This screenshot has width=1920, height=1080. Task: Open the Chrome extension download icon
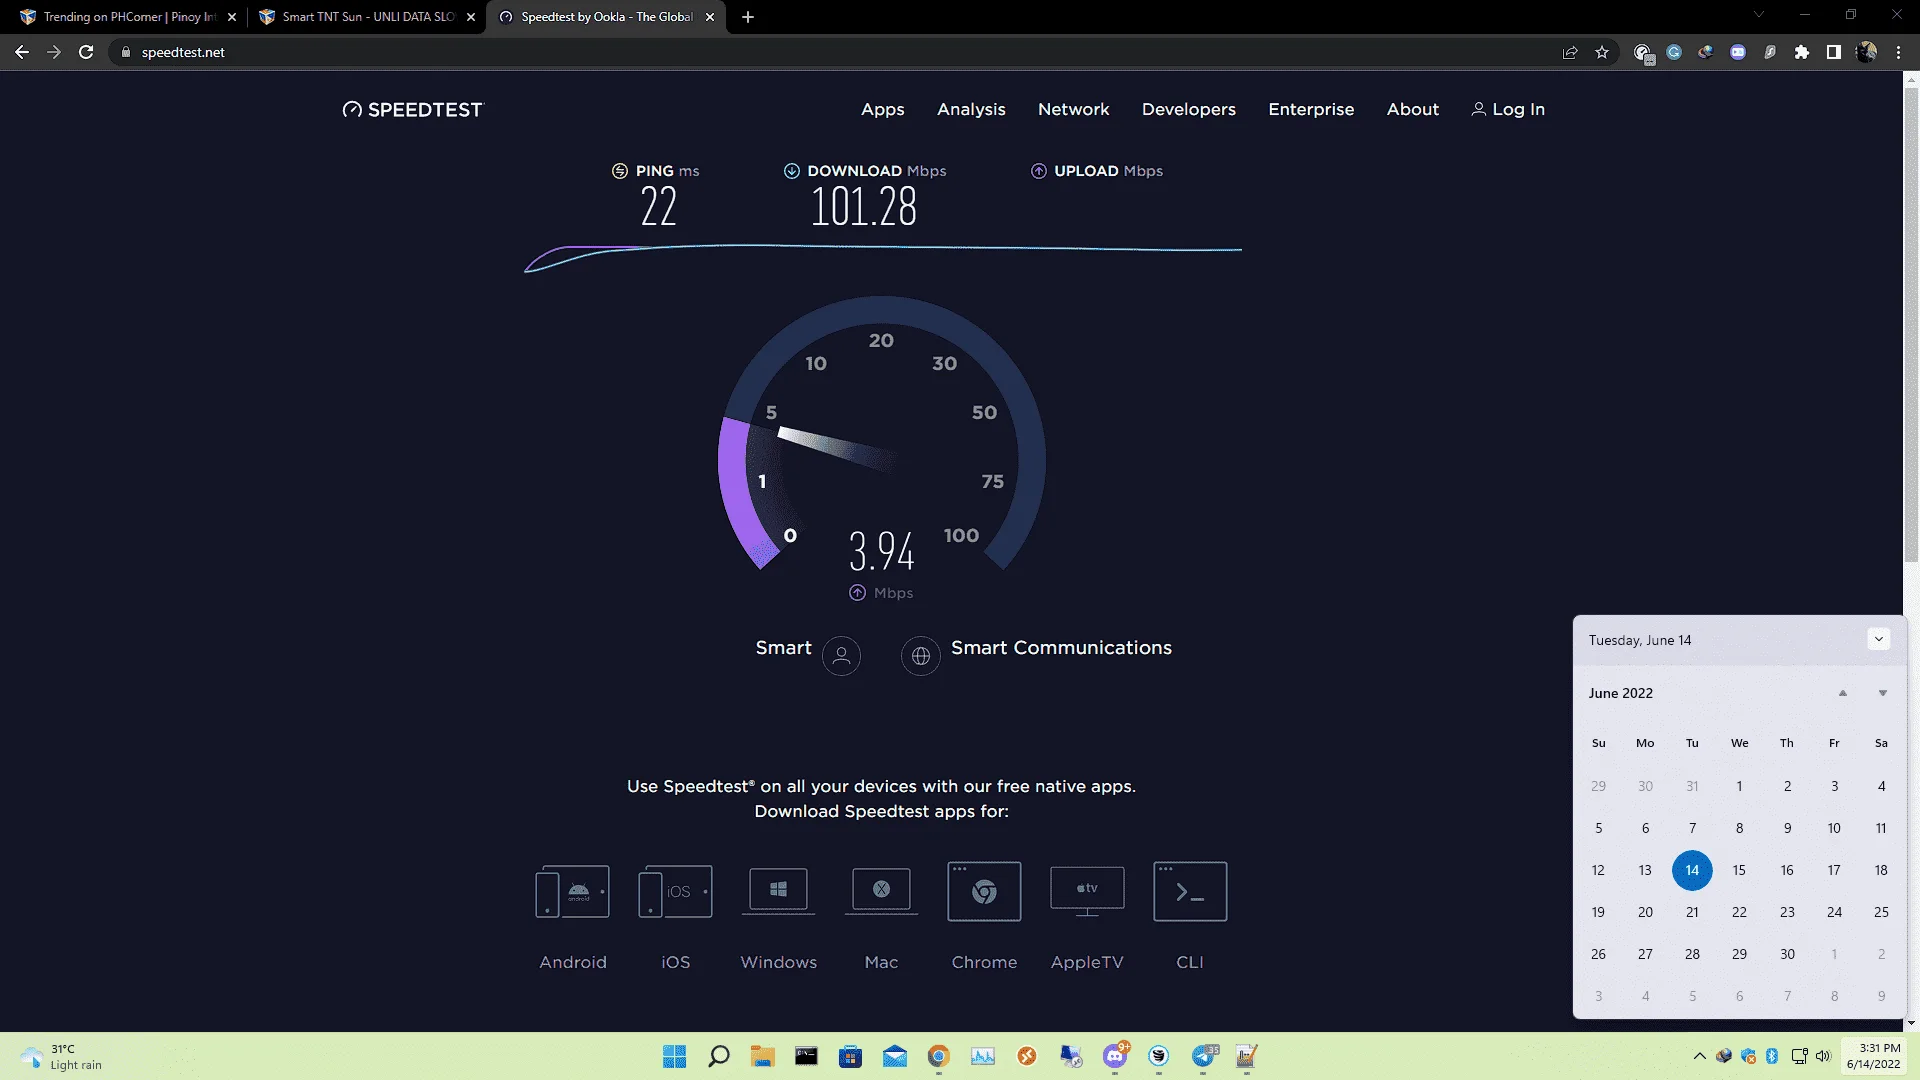coord(984,891)
